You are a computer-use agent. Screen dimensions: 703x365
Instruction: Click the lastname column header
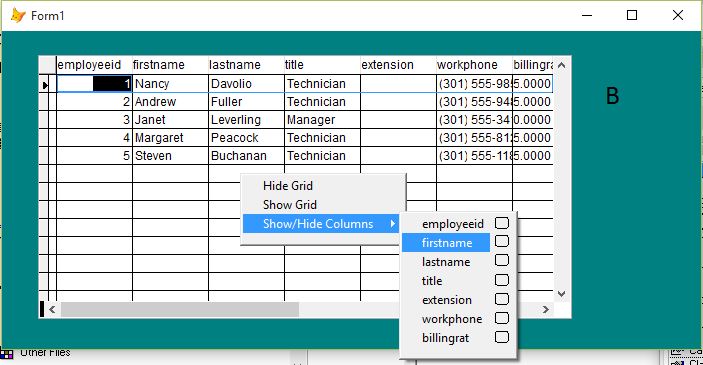click(x=246, y=65)
